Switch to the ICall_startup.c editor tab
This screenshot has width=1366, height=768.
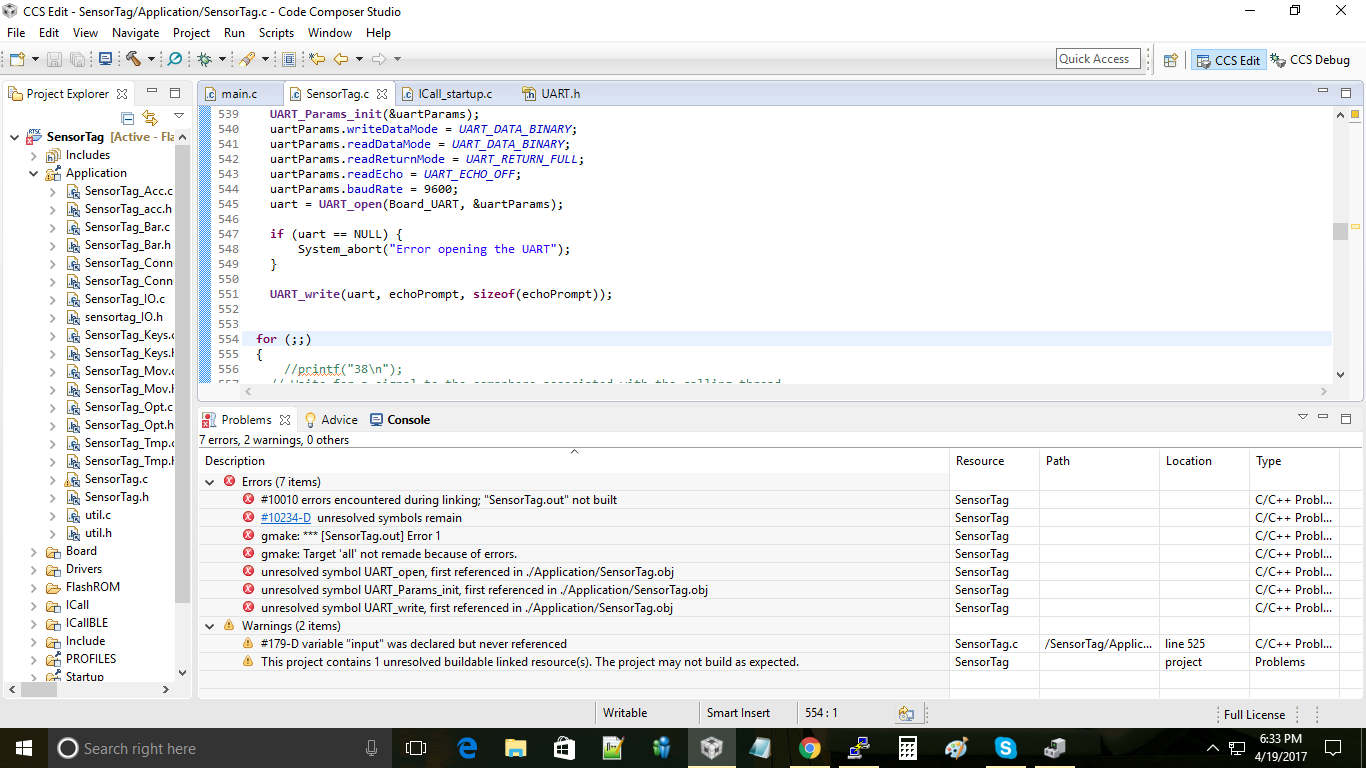pyautogui.click(x=446, y=94)
